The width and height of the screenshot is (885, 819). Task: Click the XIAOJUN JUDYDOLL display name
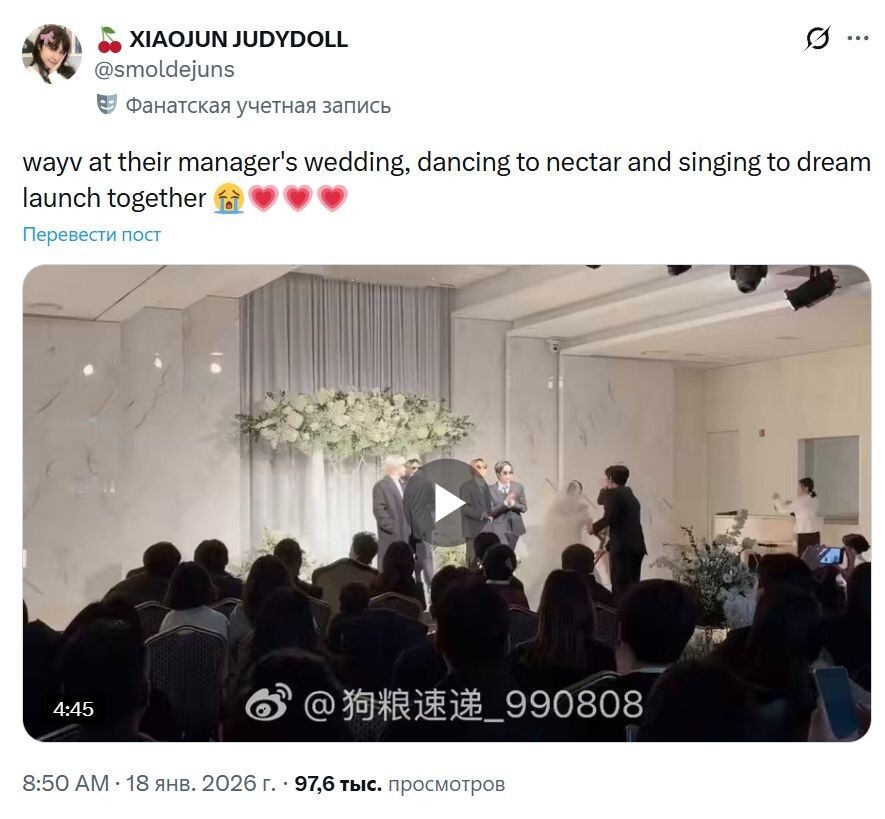[x=238, y=39]
